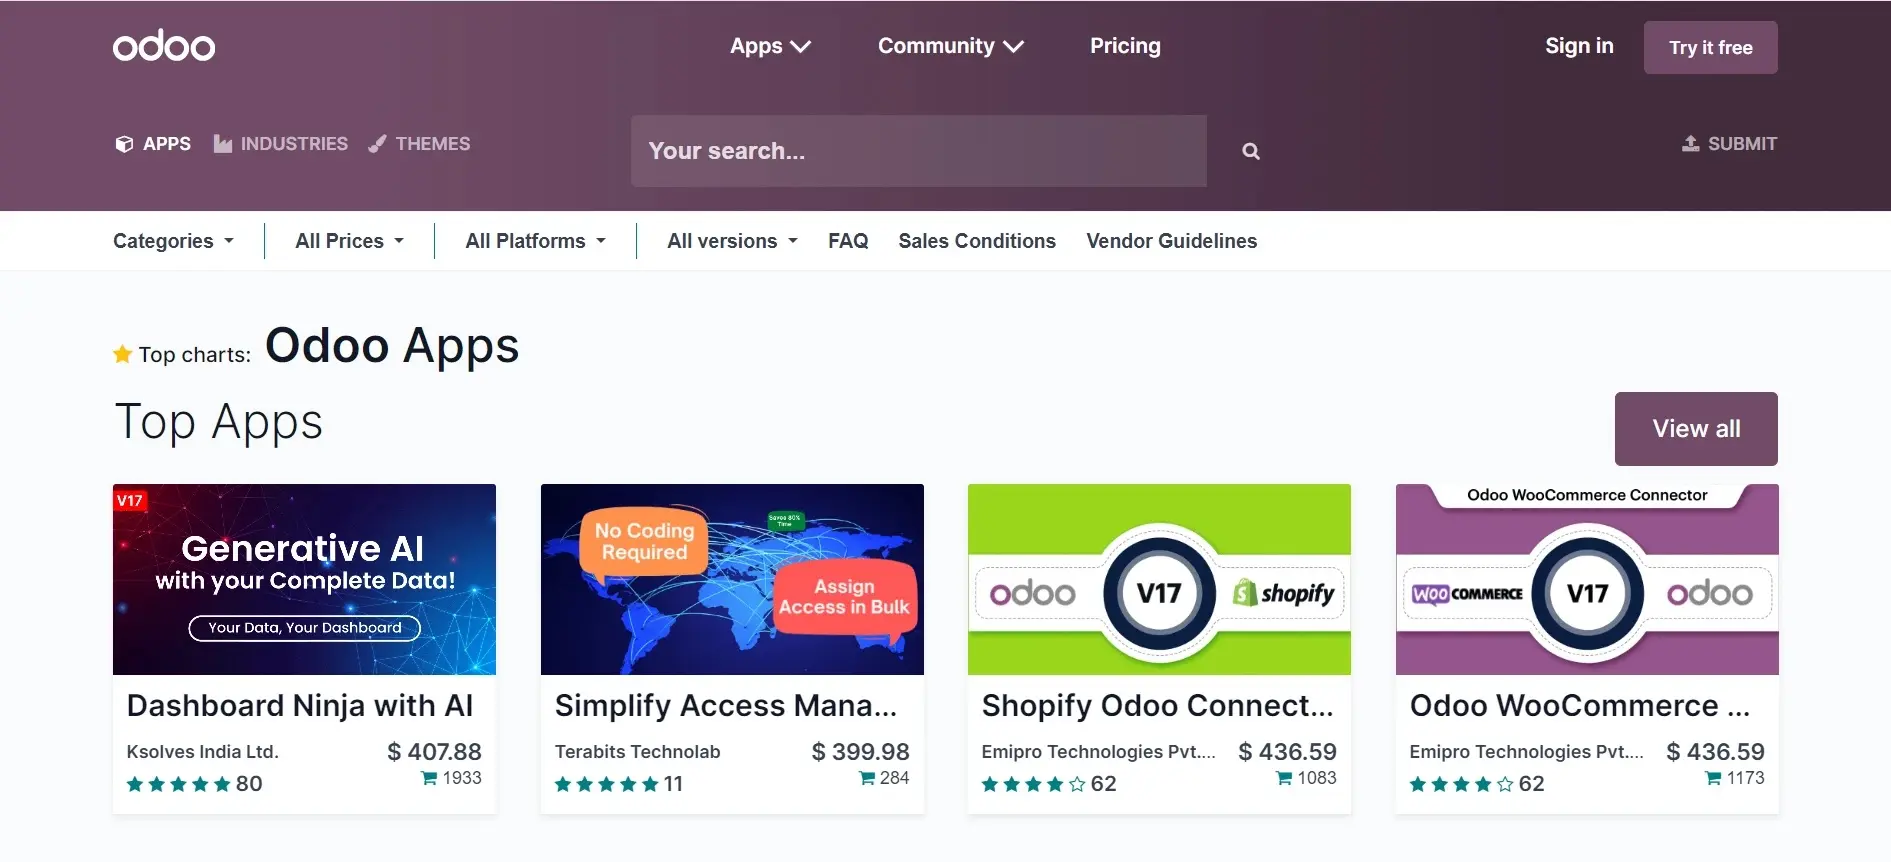Expand the All Prices filter
Viewport: 1891px width, 862px height.
point(347,240)
